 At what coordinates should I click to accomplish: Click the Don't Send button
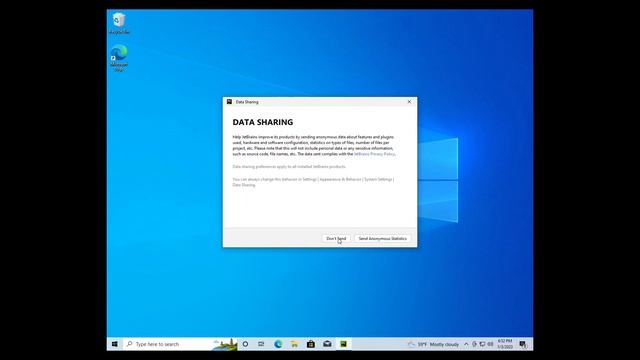(336, 238)
